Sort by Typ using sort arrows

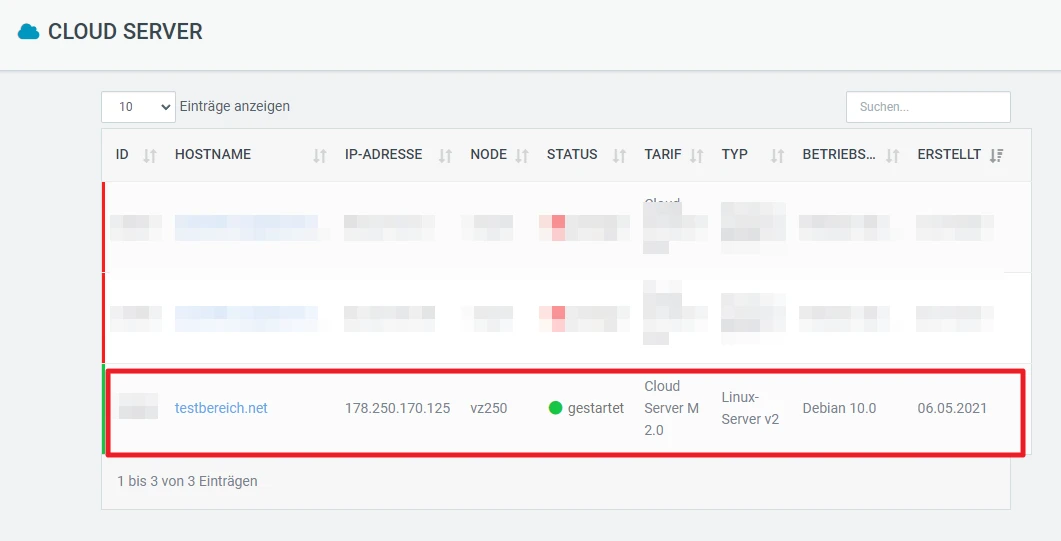point(777,155)
